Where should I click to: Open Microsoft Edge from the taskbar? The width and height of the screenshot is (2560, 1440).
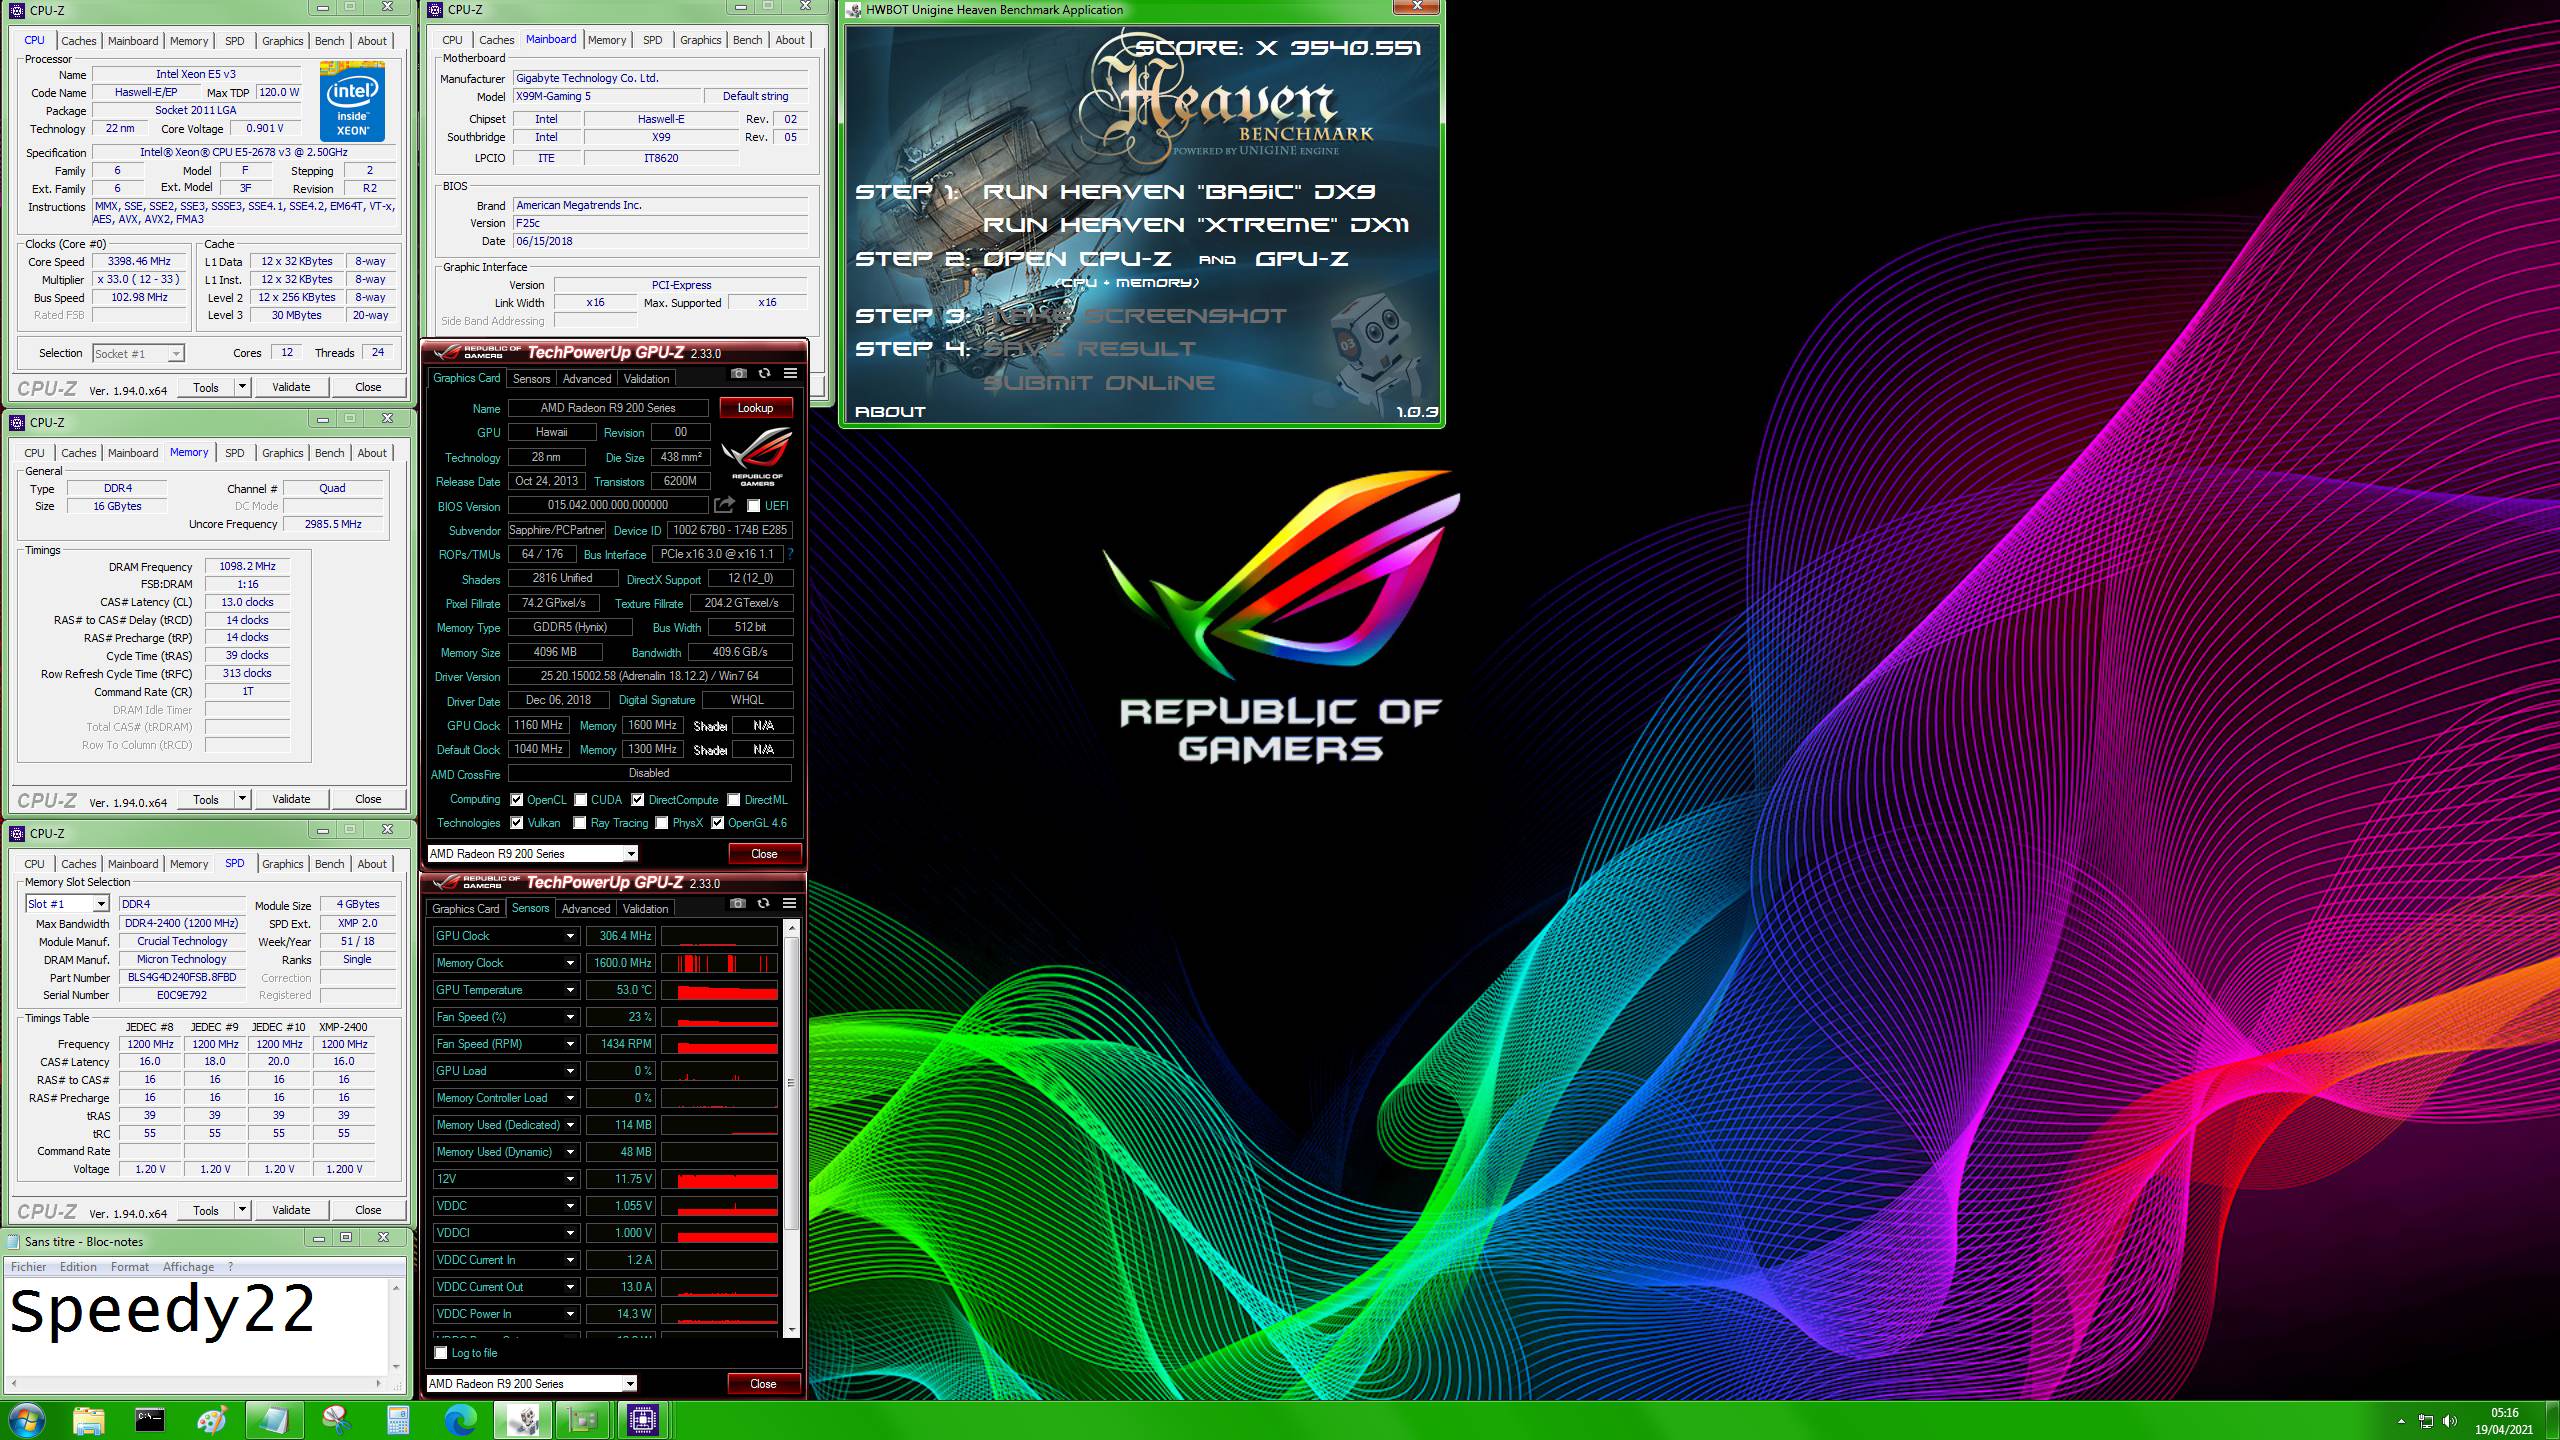(461, 1420)
